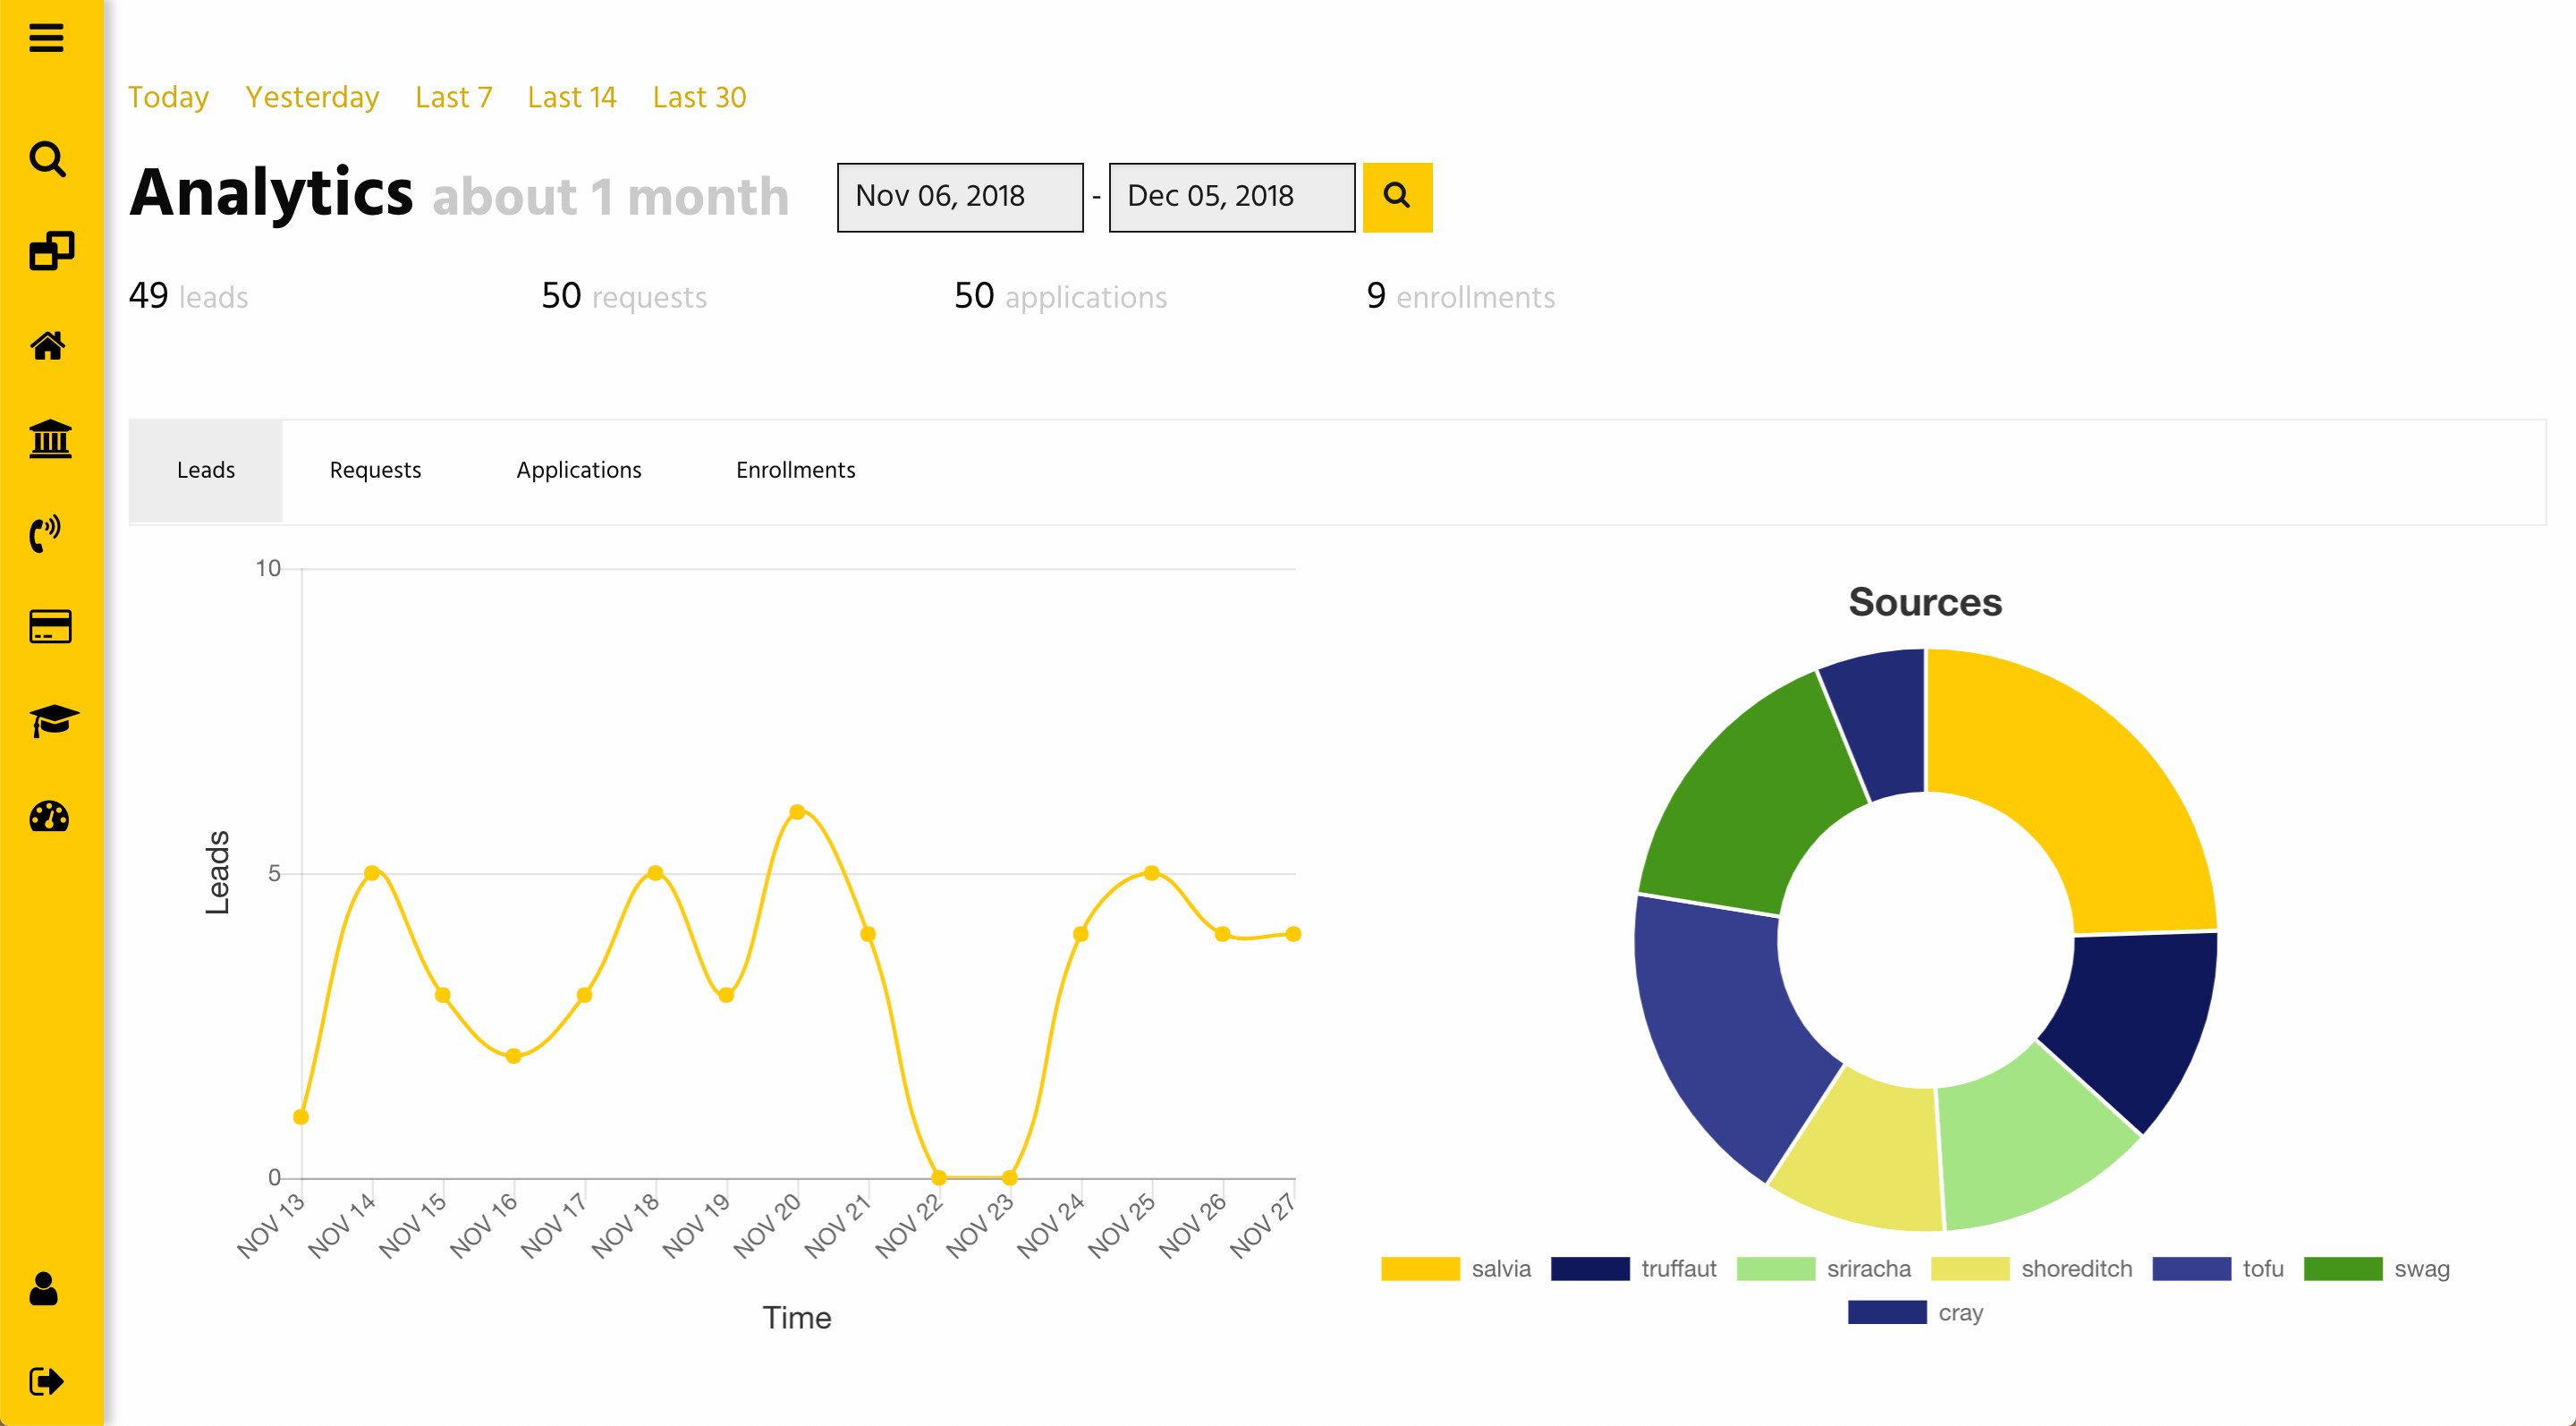Image resolution: width=2576 pixels, height=1426 pixels.
Task: Open the credit card payments icon
Action: click(x=50, y=627)
